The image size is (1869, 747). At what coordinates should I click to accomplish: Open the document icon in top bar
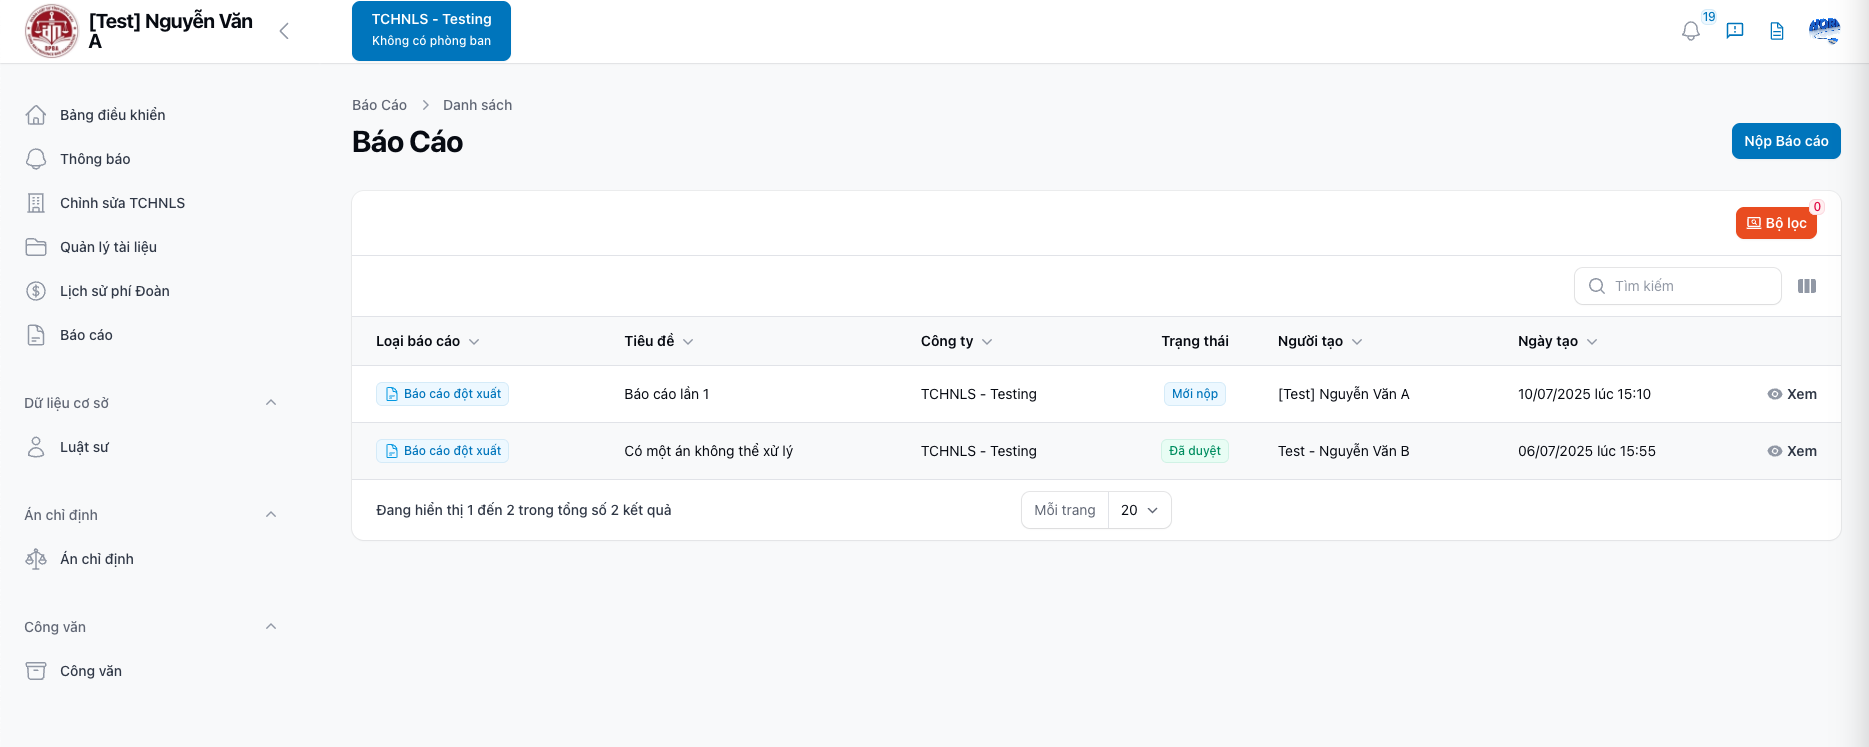[x=1777, y=31]
